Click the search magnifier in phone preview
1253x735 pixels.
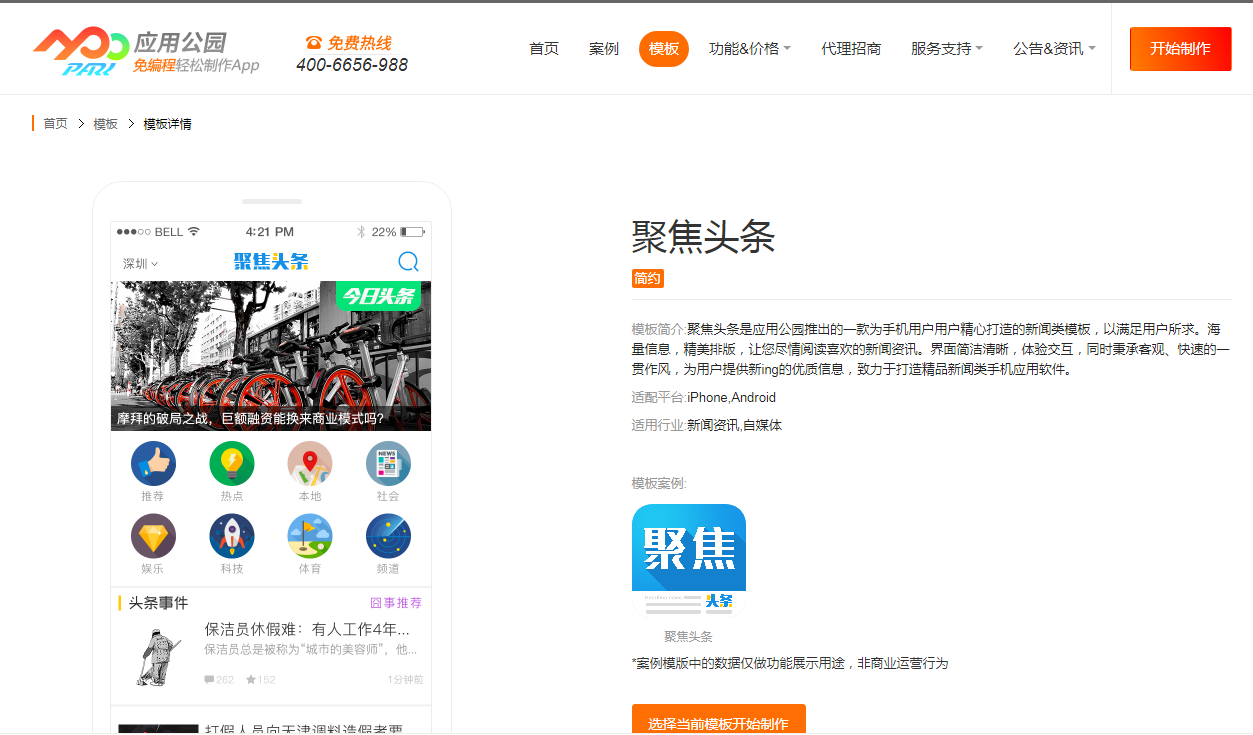click(408, 262)
